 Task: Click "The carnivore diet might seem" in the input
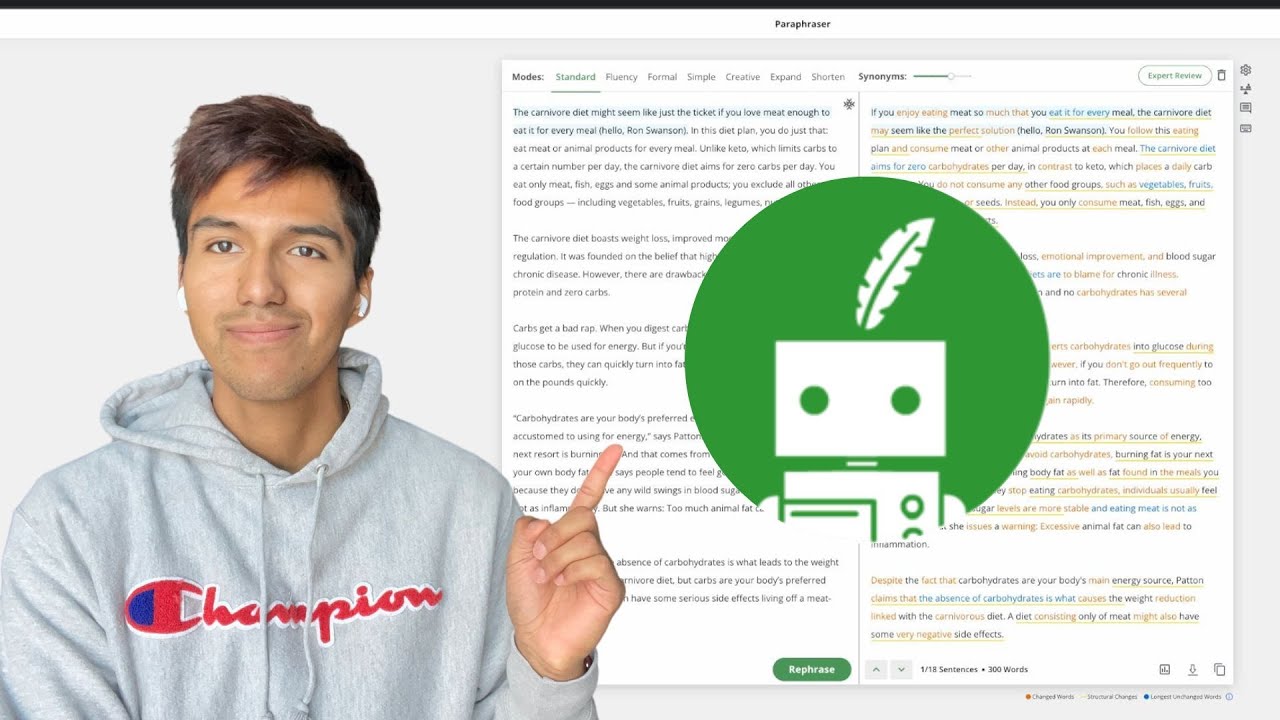(577, 113)
